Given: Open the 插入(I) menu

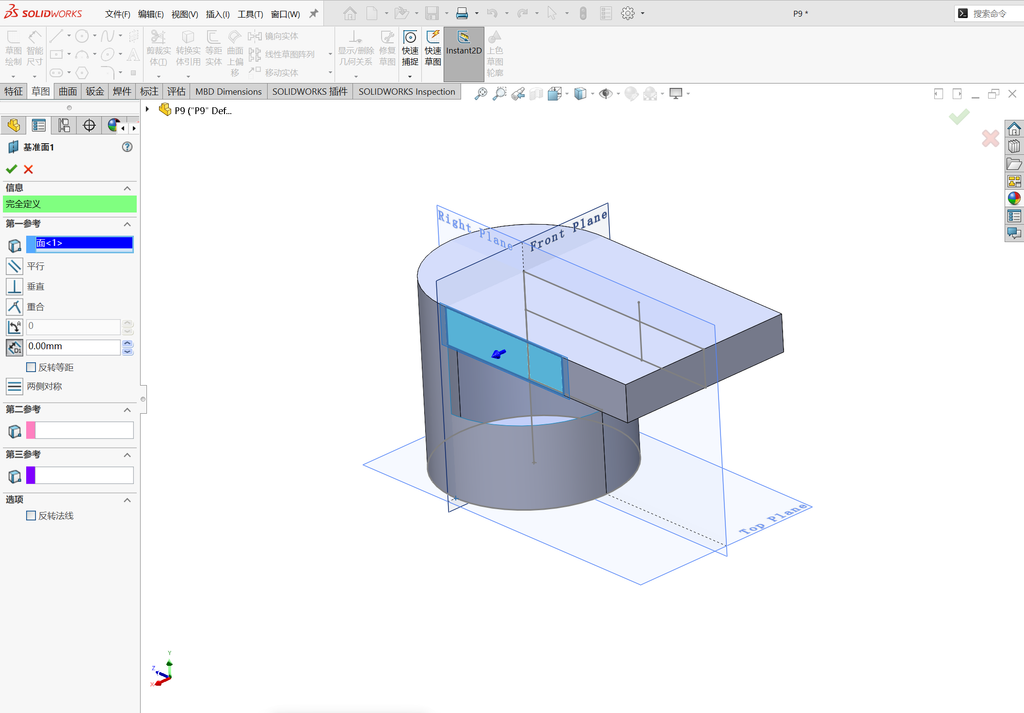Looking at the screenshot, I should (217, 14).
